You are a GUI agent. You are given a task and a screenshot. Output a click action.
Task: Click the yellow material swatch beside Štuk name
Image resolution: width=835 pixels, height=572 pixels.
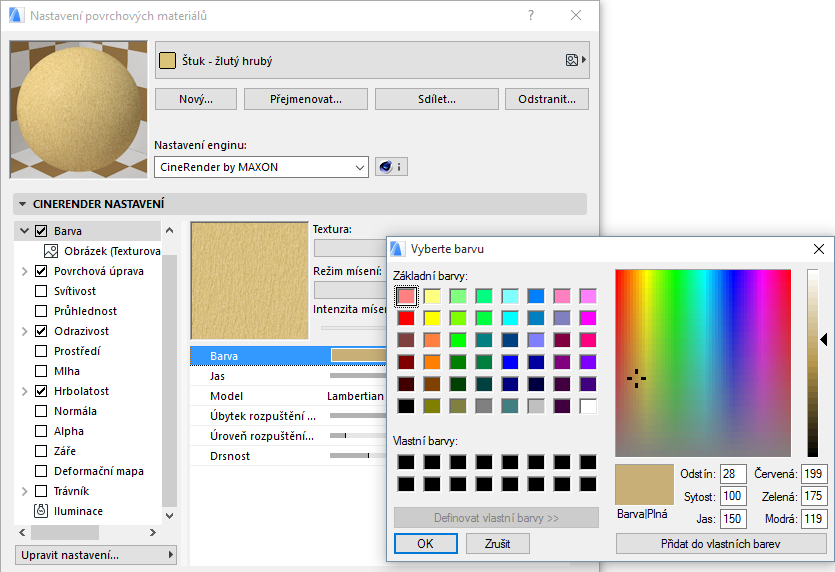[167, 61]
